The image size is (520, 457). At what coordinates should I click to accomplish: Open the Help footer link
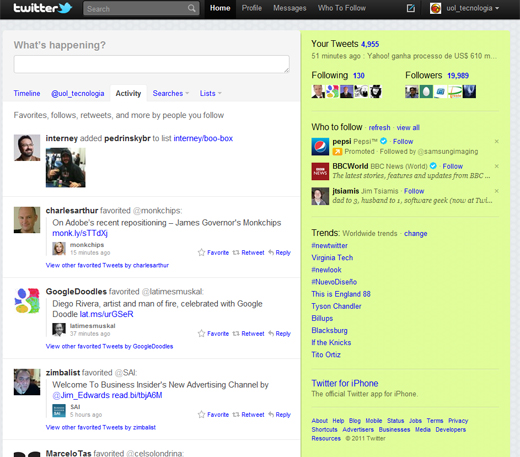[x=338, y=421]
